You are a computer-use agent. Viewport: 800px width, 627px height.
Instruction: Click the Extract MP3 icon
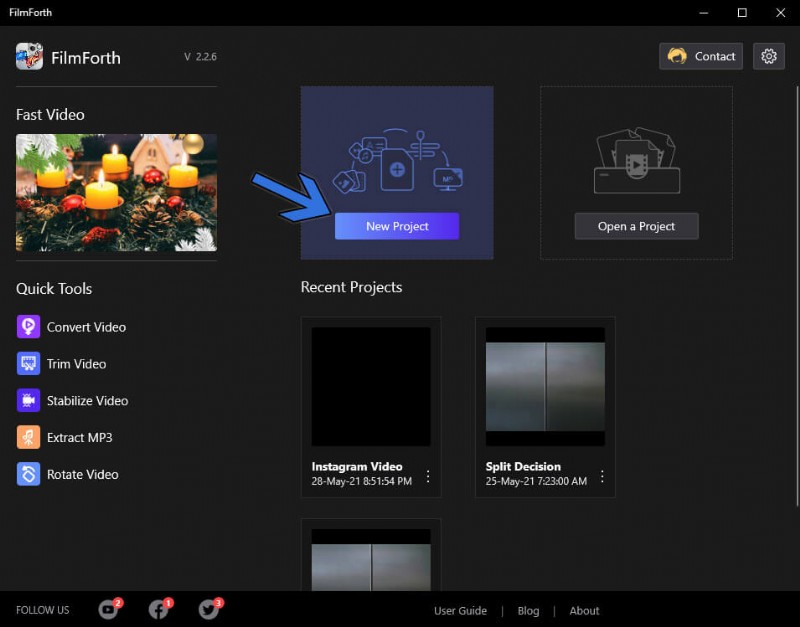click(x=29, y=438)
